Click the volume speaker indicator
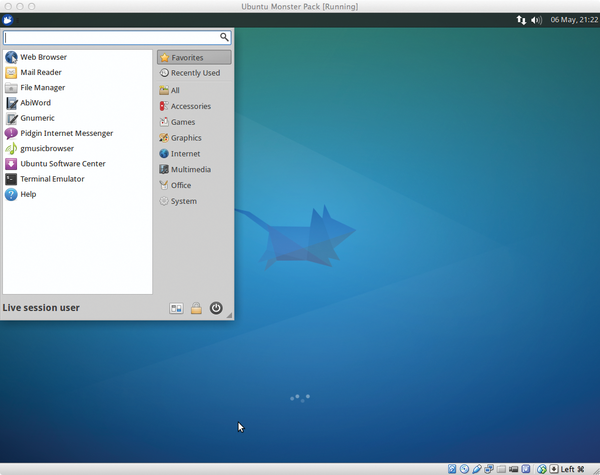The height and width of the screenshot is (475, 600). (536, 20)
